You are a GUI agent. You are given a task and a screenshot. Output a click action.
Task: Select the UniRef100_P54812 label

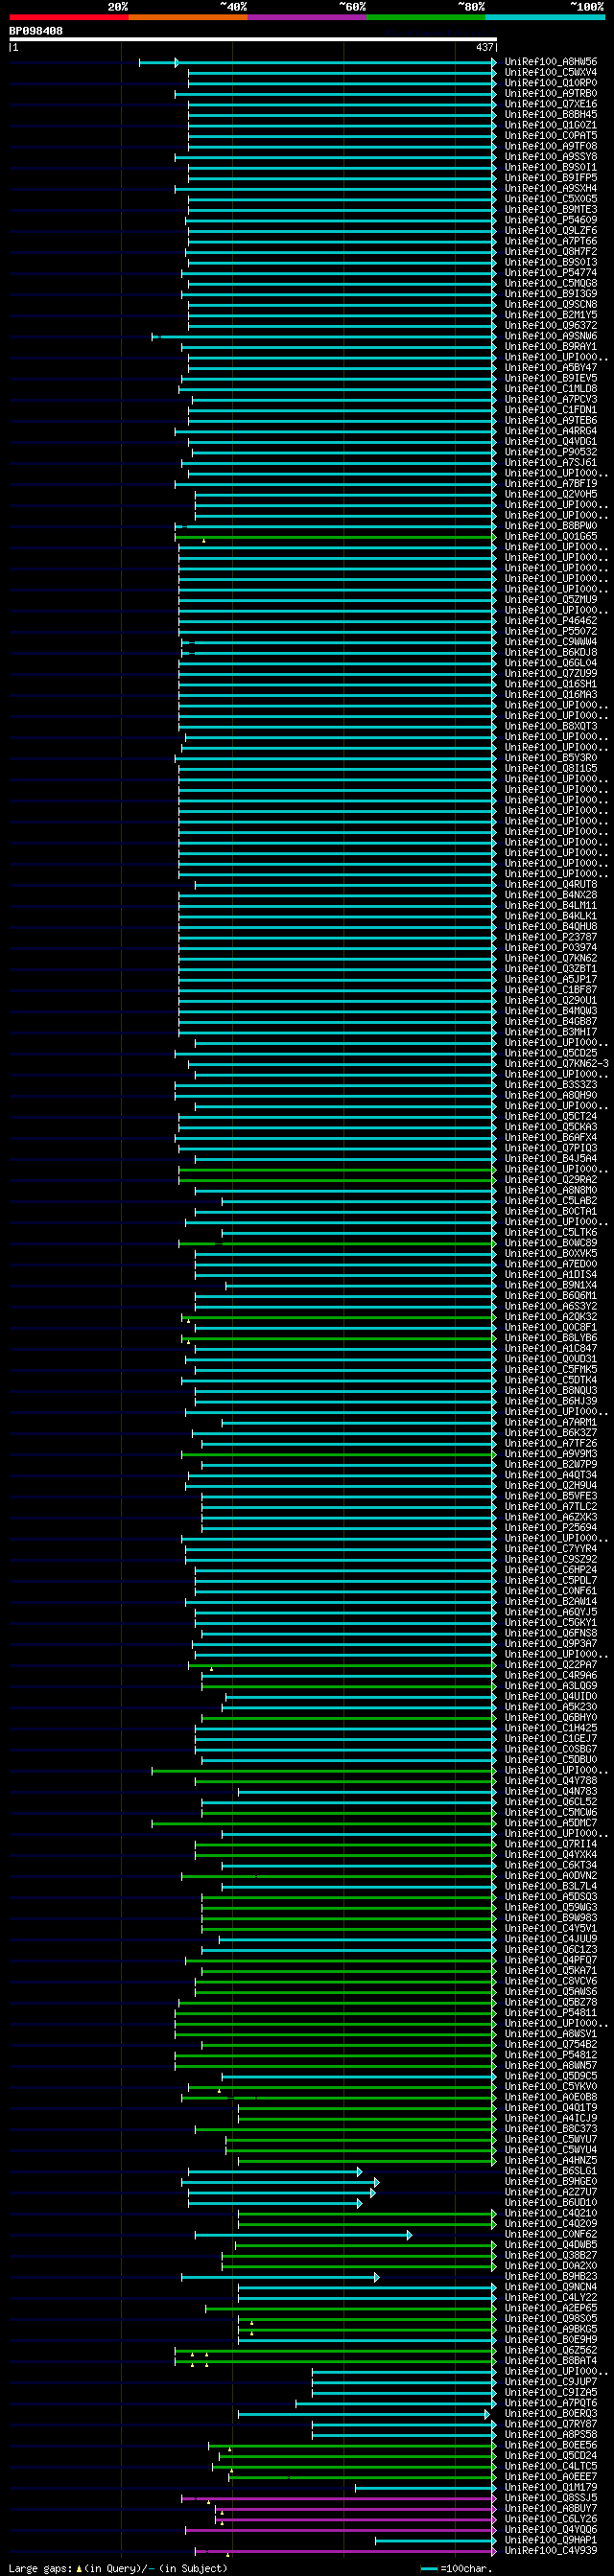[x=551, y=2055]
